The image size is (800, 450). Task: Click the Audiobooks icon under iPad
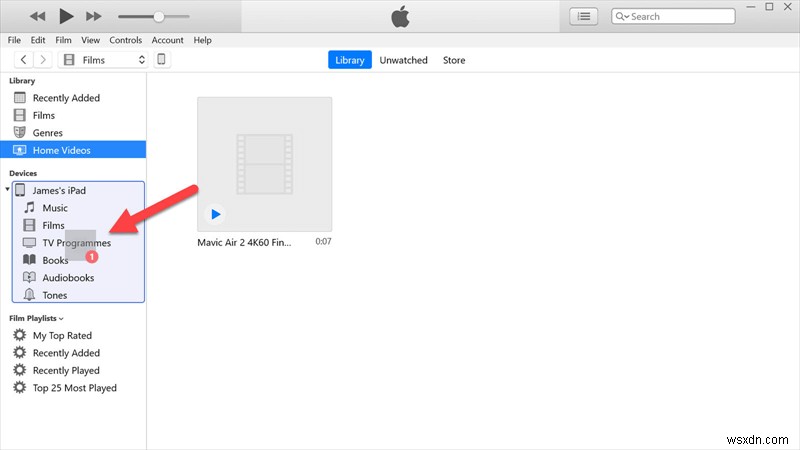pyautogui.click(x=30, y=277)
